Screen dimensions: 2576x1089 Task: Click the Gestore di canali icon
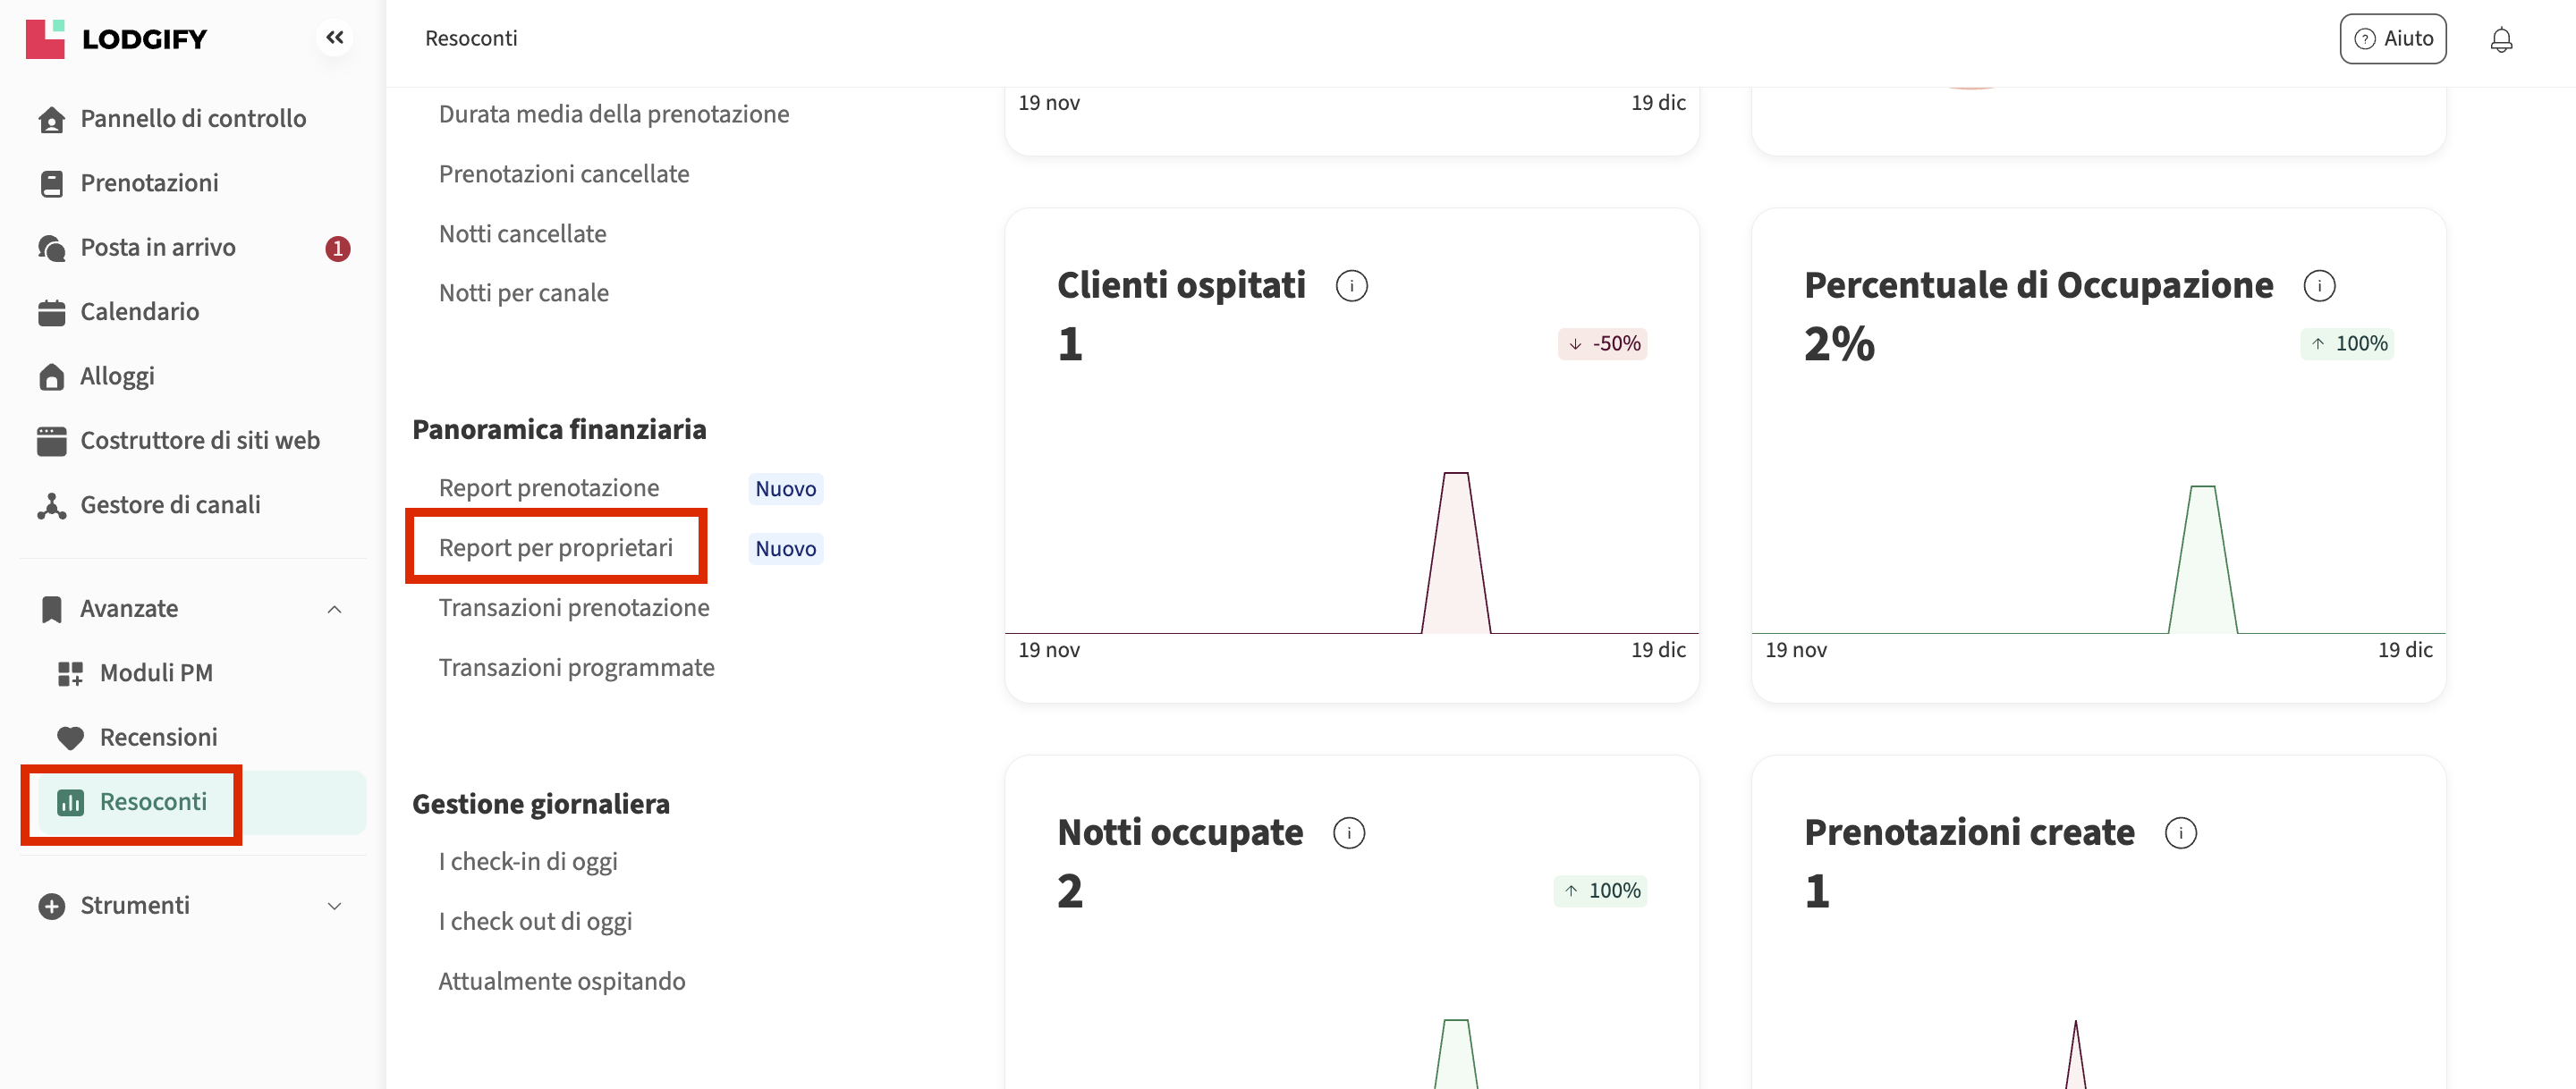pyautogui.click(x=51, y=506)
